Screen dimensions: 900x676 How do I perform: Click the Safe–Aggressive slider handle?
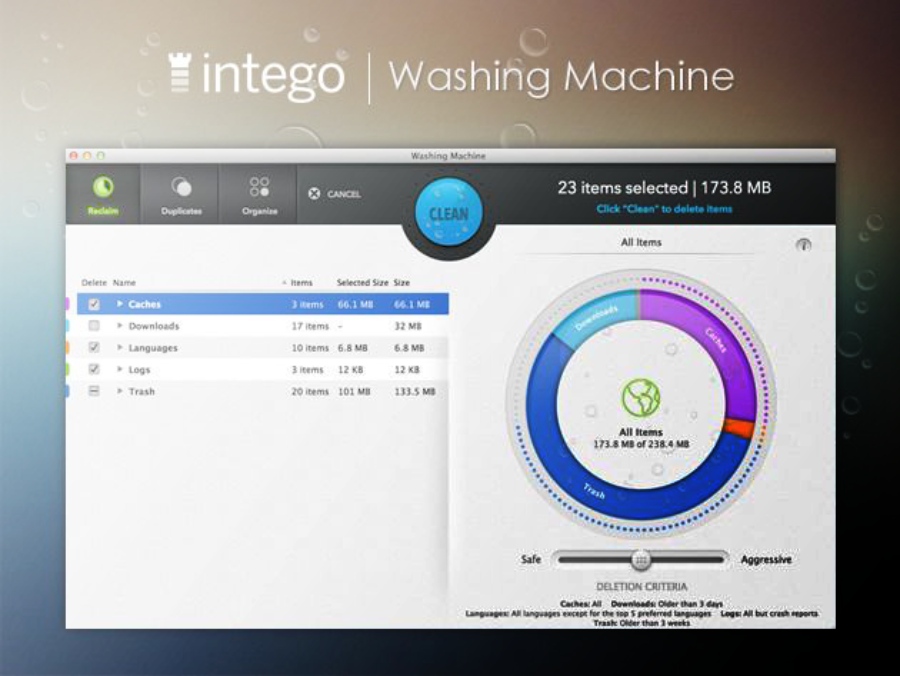tap(641, 559)
